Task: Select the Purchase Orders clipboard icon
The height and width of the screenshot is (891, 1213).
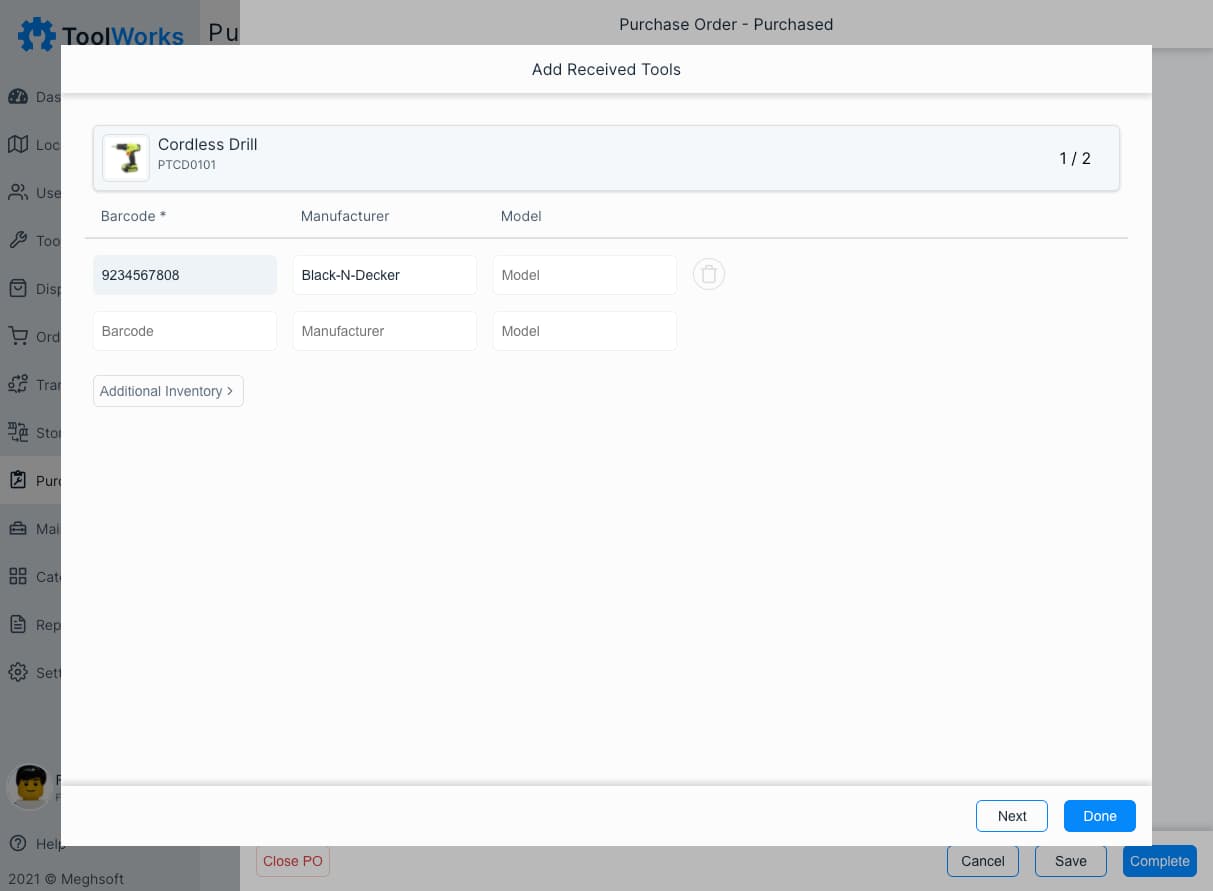Action: 18,480
